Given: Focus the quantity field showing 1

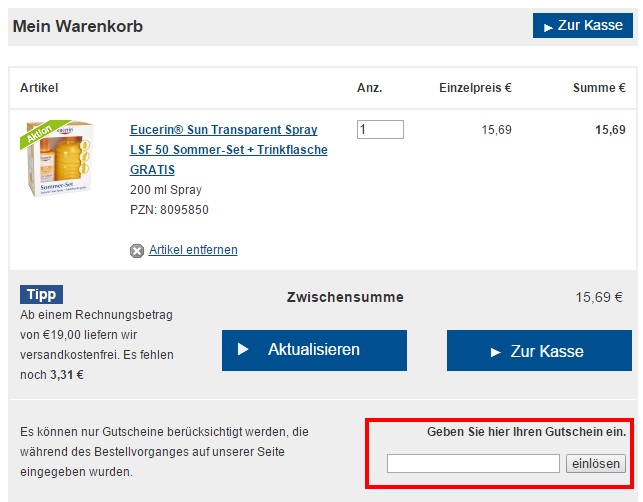Looking at the screenshot, I should [380, 130].
